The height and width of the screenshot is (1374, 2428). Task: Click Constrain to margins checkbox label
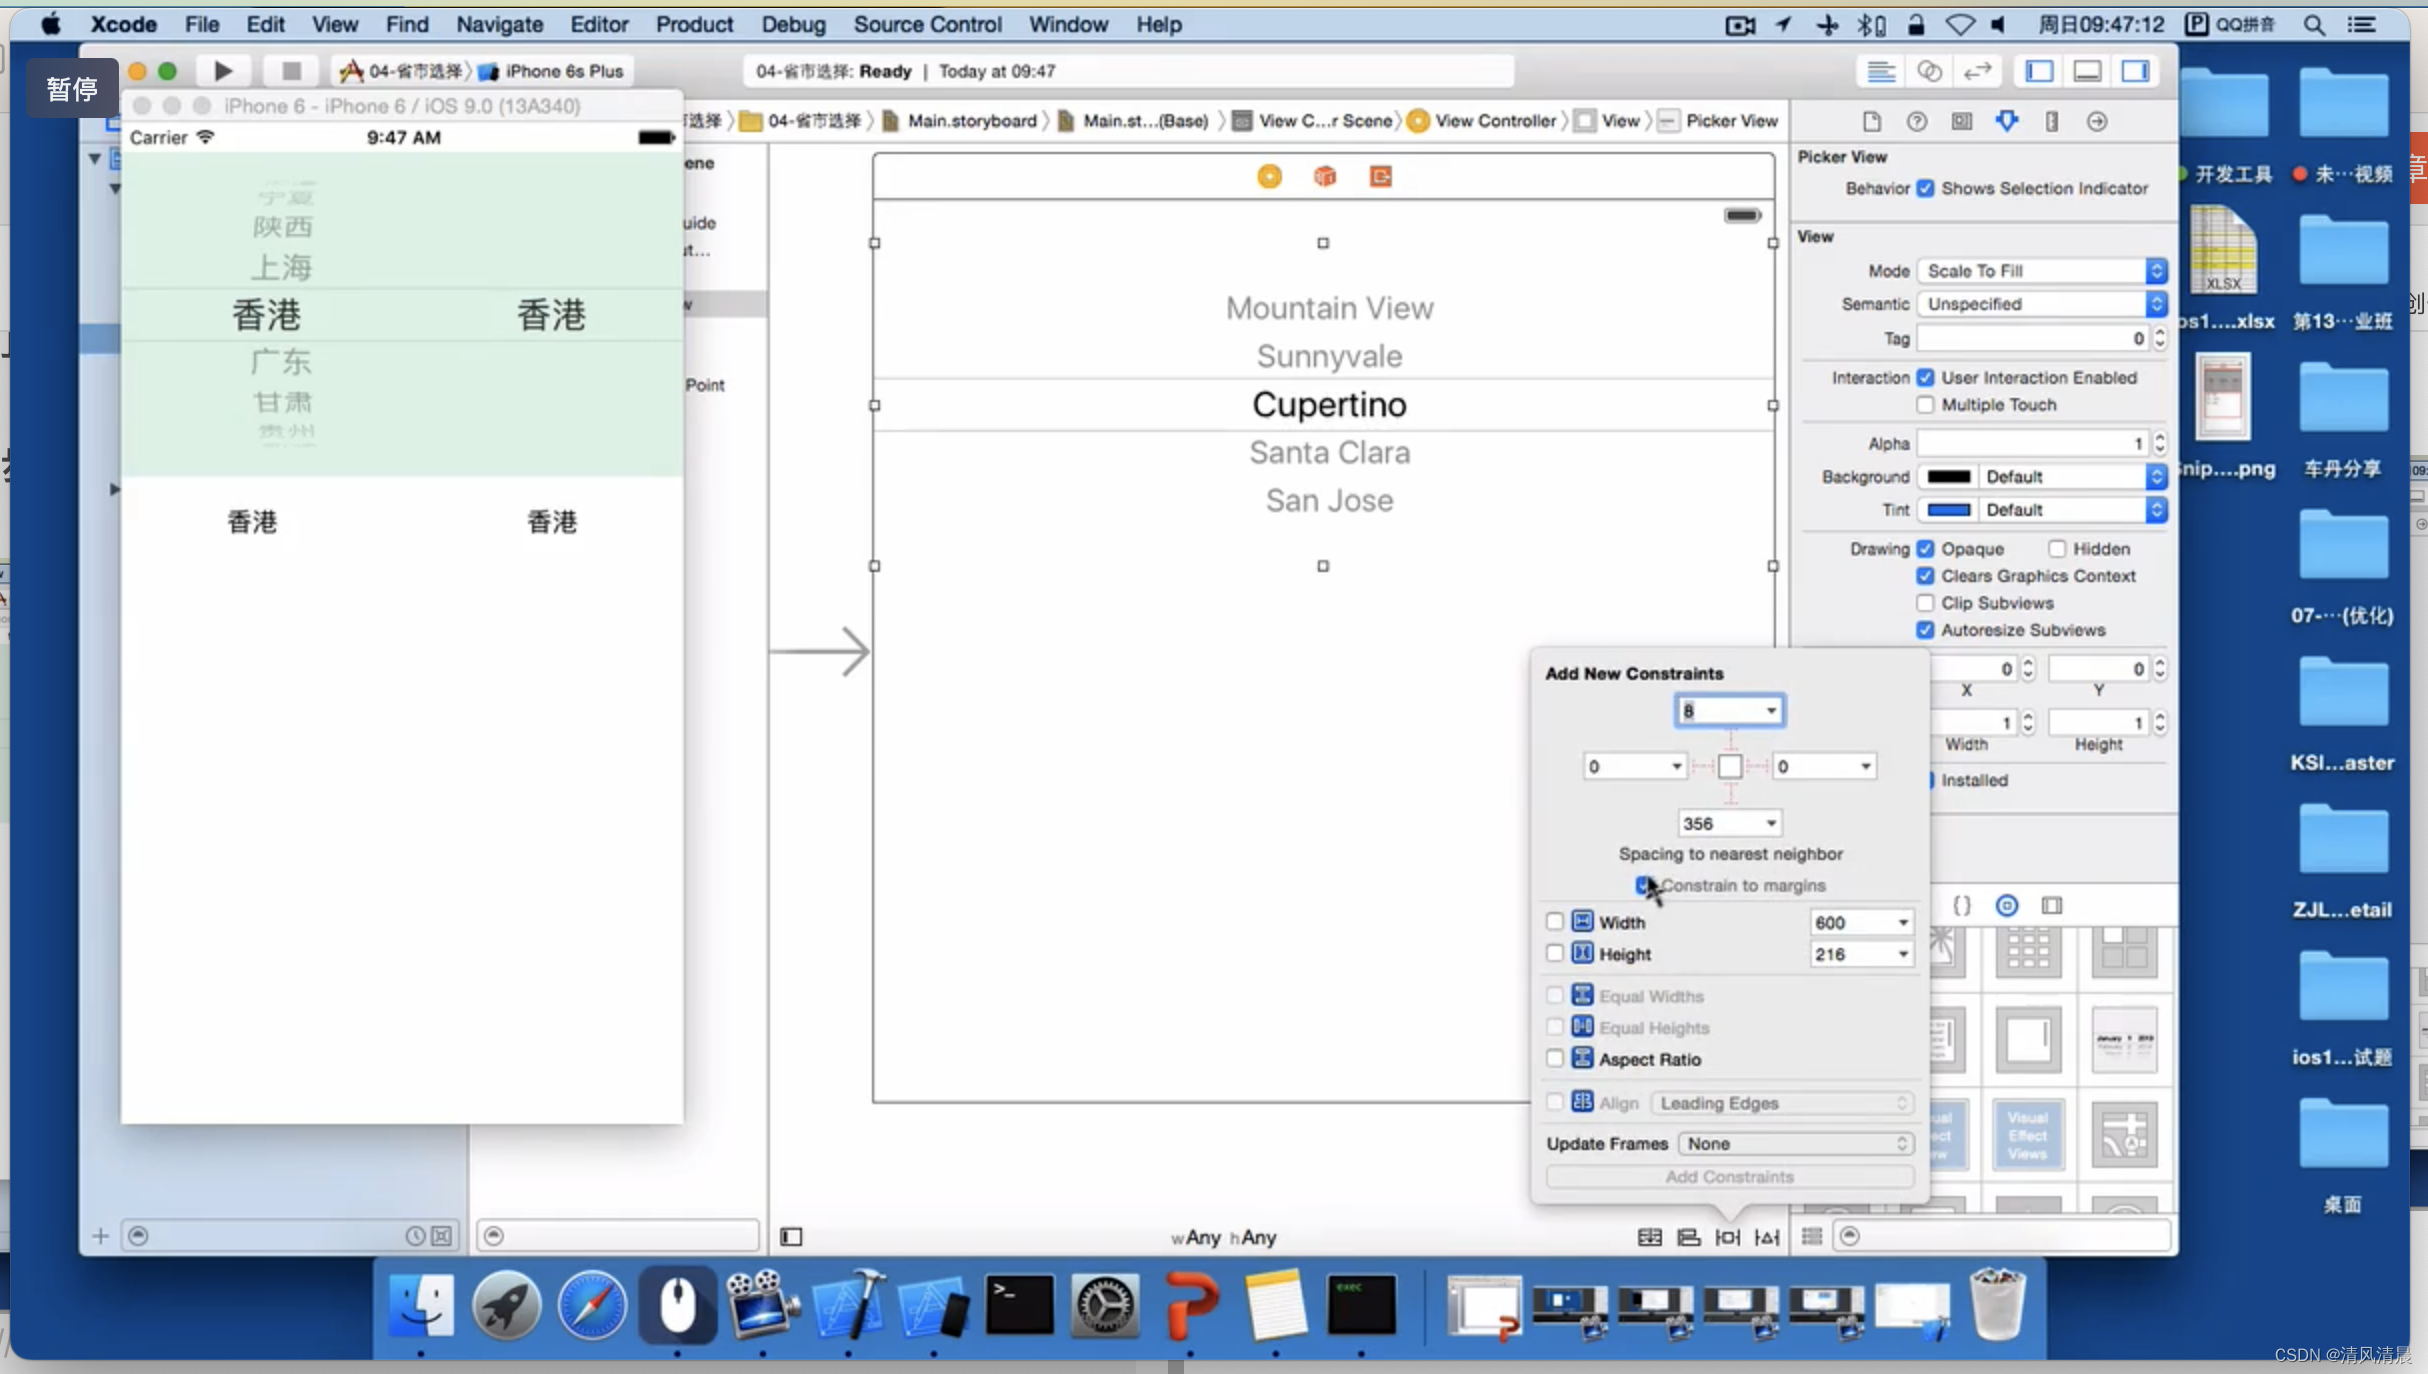coord(1743,884)
